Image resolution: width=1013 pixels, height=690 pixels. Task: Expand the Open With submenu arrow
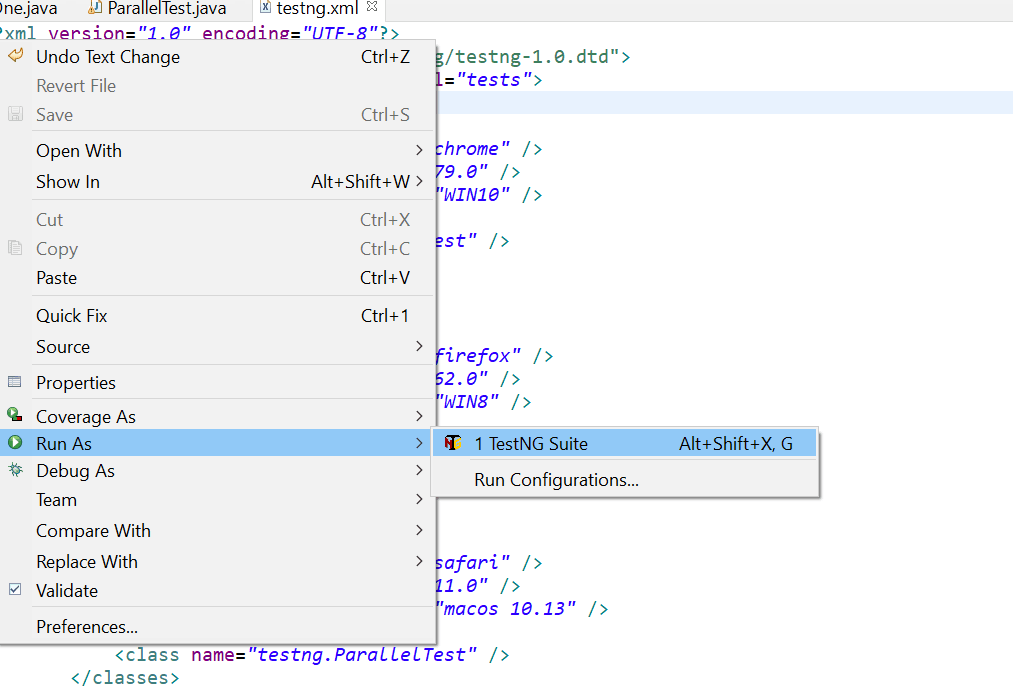coord(420,151)
